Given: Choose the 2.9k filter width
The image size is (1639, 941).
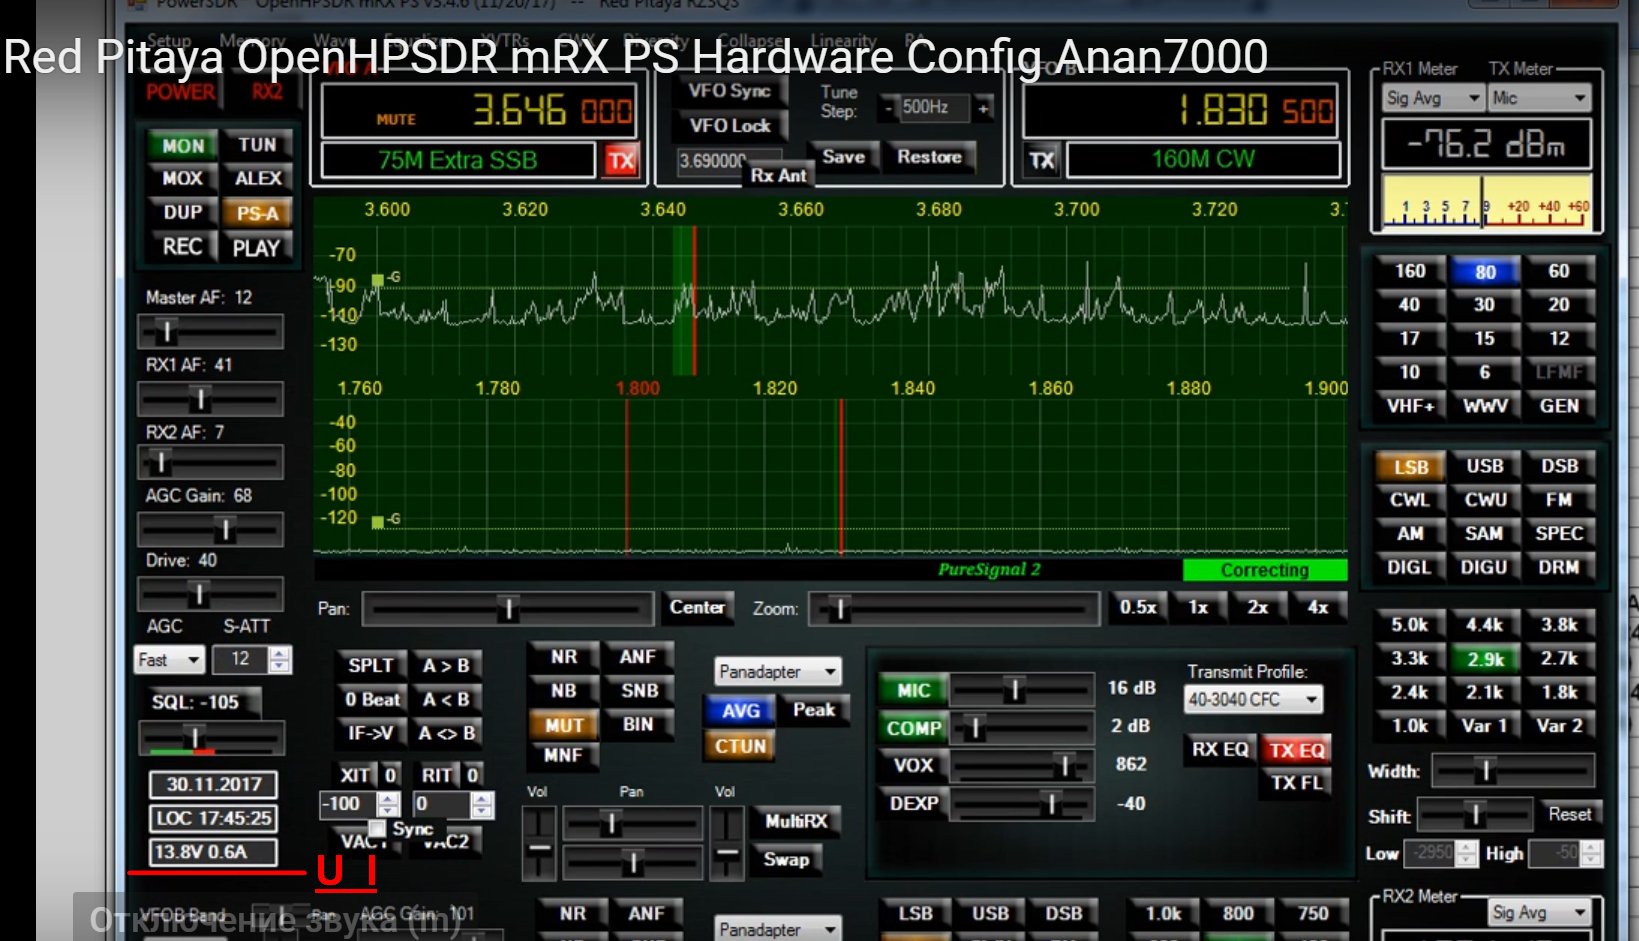Looking at the screenshot, I should 1485,659.
